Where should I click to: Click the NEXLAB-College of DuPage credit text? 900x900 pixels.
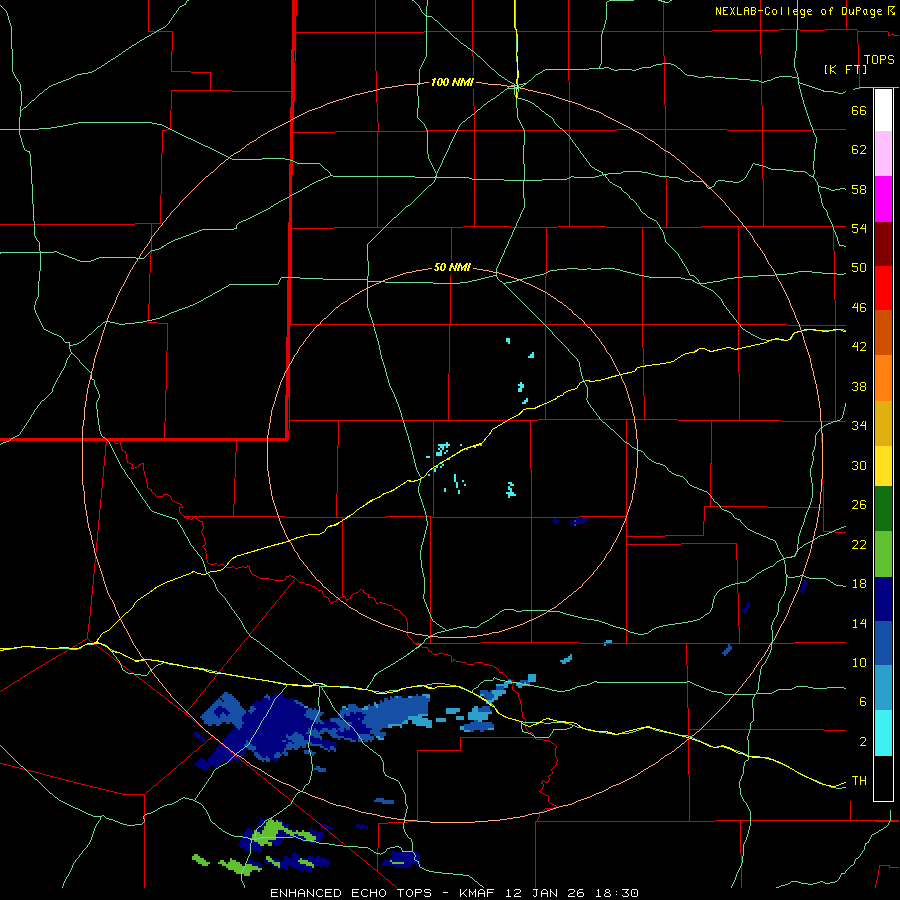(800, 11)
